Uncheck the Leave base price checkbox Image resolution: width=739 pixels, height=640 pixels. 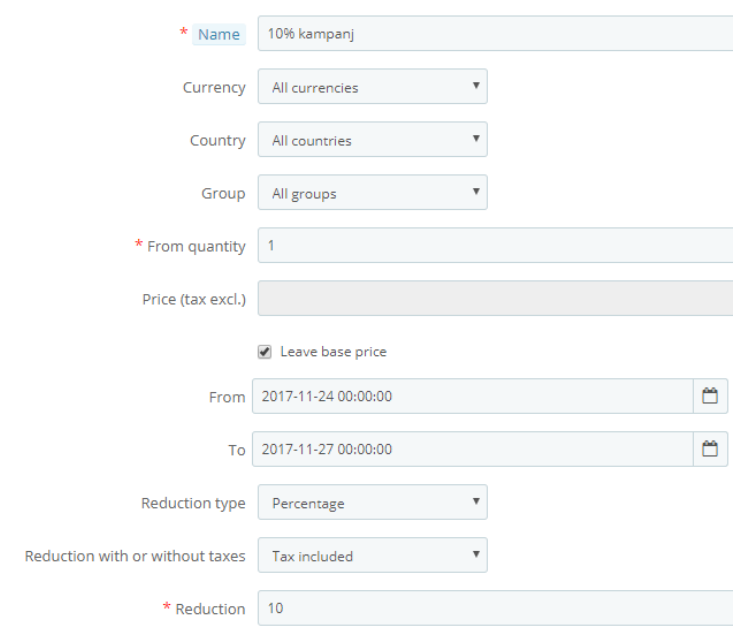click(x=265, y=352)
